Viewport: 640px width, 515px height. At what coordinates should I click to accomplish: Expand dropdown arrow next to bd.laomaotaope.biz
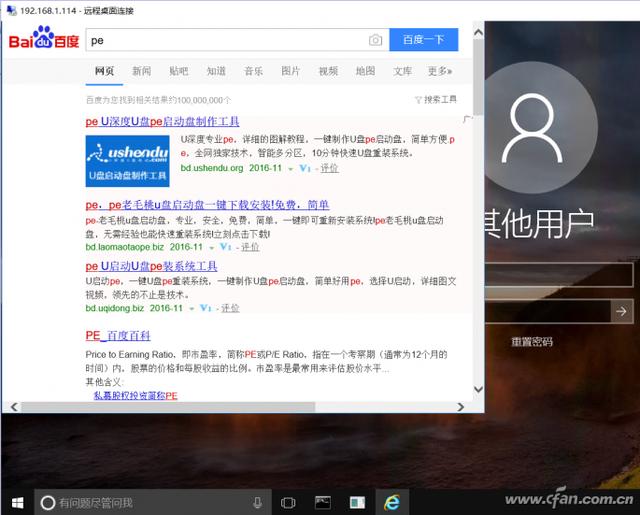211,248
